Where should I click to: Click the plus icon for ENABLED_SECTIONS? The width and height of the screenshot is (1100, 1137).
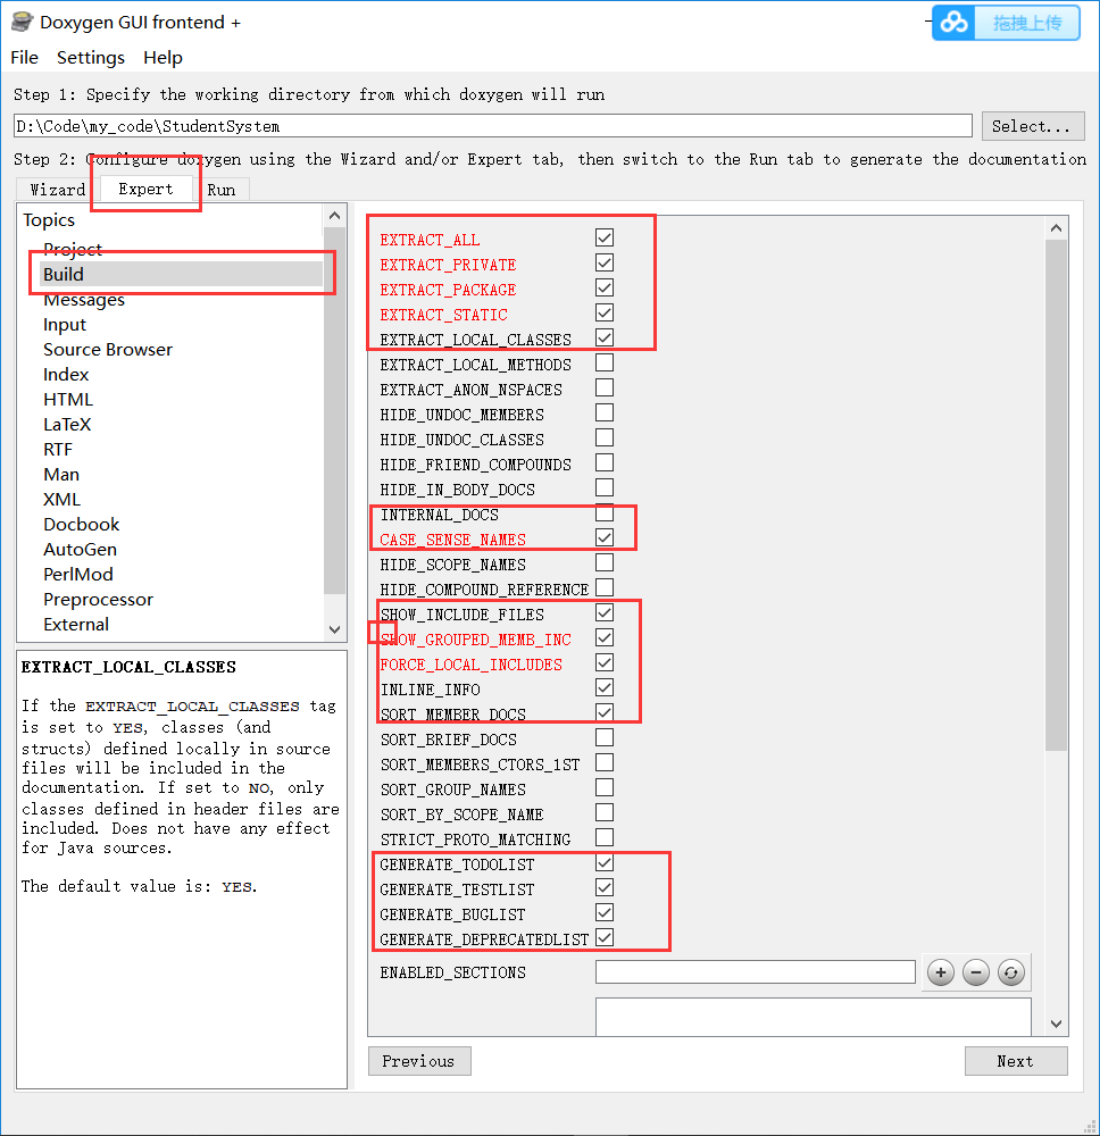[940, 972]
